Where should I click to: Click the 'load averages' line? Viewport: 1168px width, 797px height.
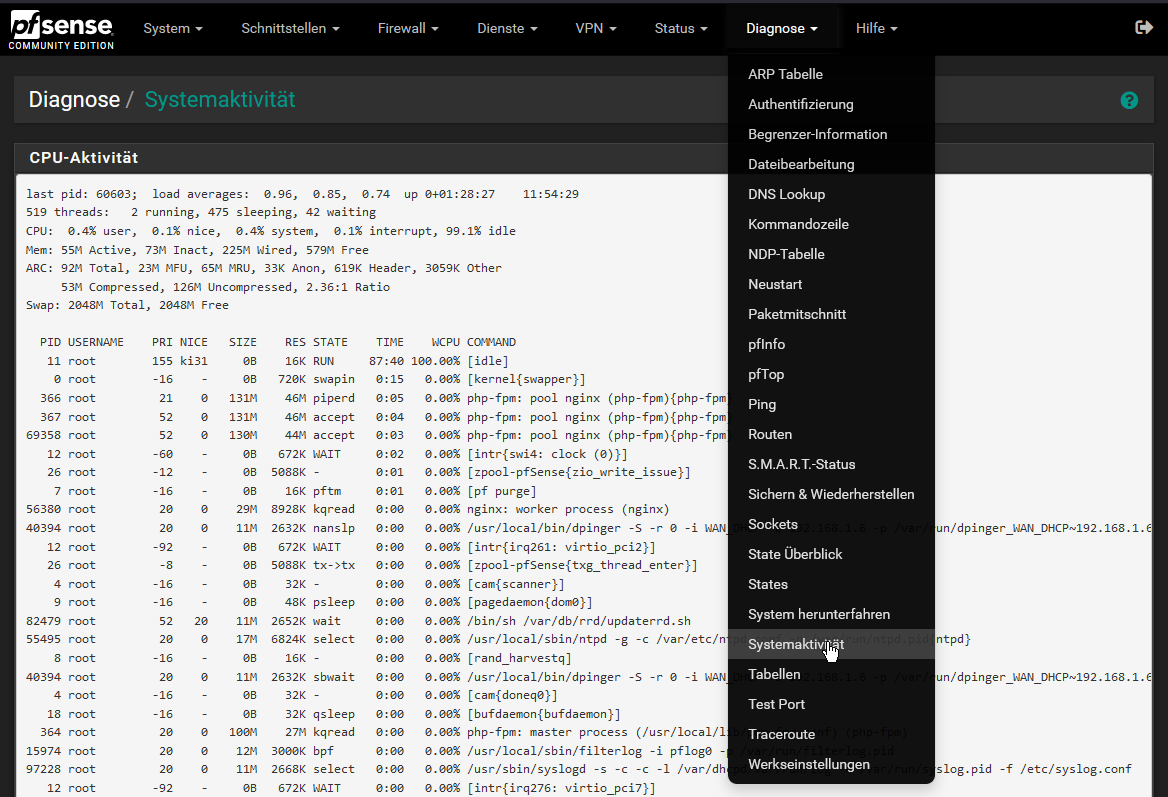pyautogui.click(x=302, y=194)
